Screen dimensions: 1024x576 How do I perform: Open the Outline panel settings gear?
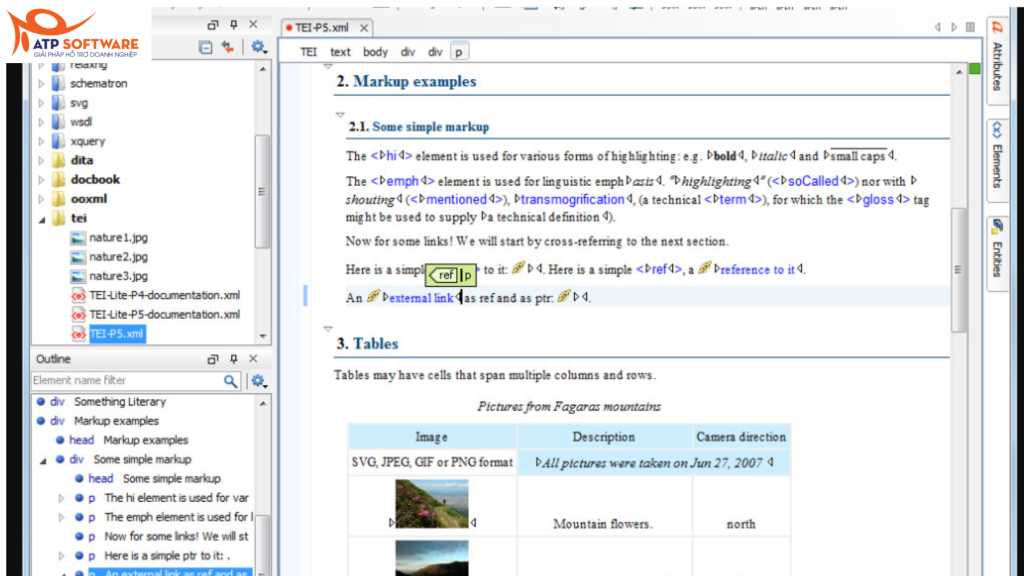click(258, 381)
